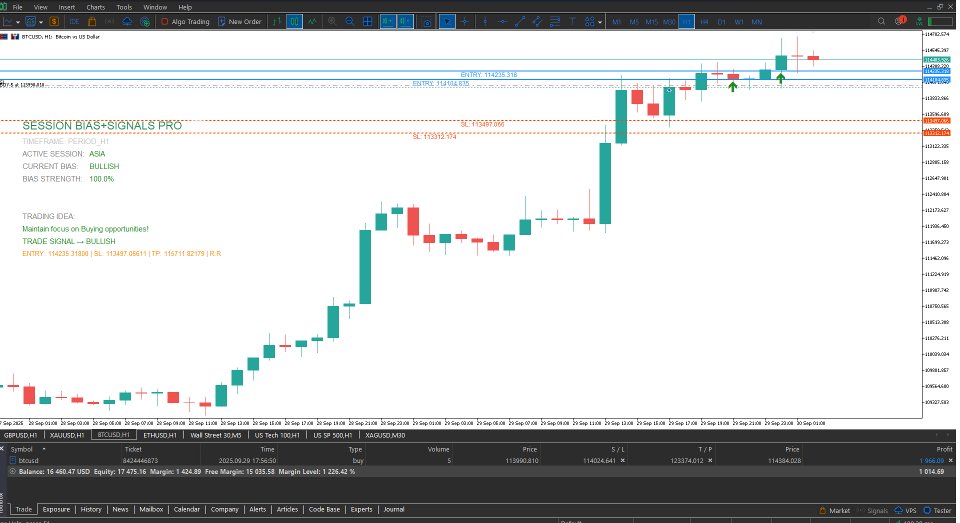Switch timeframe to H4
960x523 pixels.
pyautogui.click(x=704, y=21)
